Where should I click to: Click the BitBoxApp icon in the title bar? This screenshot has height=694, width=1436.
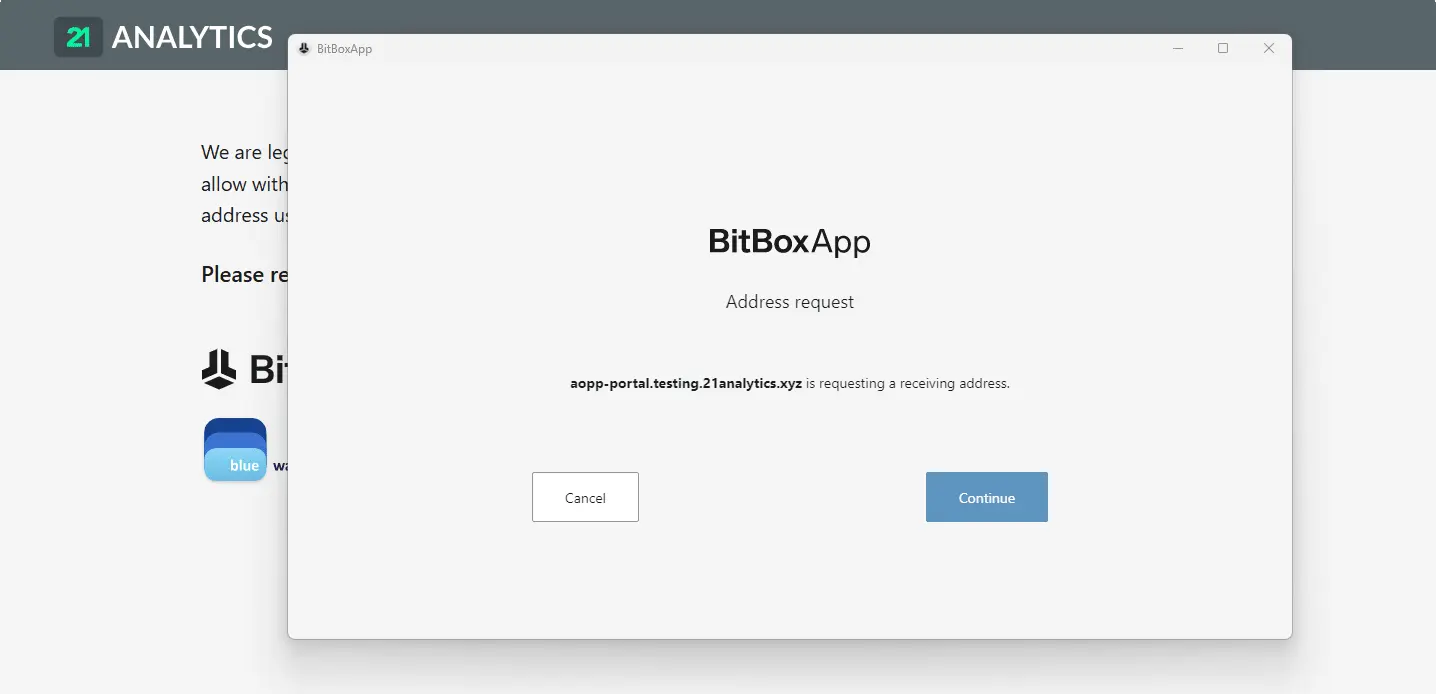[x=303, y=47]
